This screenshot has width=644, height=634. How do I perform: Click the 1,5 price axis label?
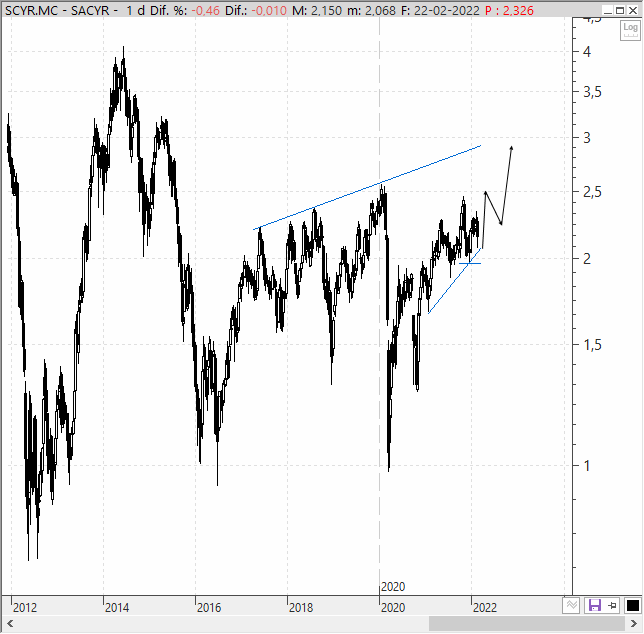click(x=592, y=345)
